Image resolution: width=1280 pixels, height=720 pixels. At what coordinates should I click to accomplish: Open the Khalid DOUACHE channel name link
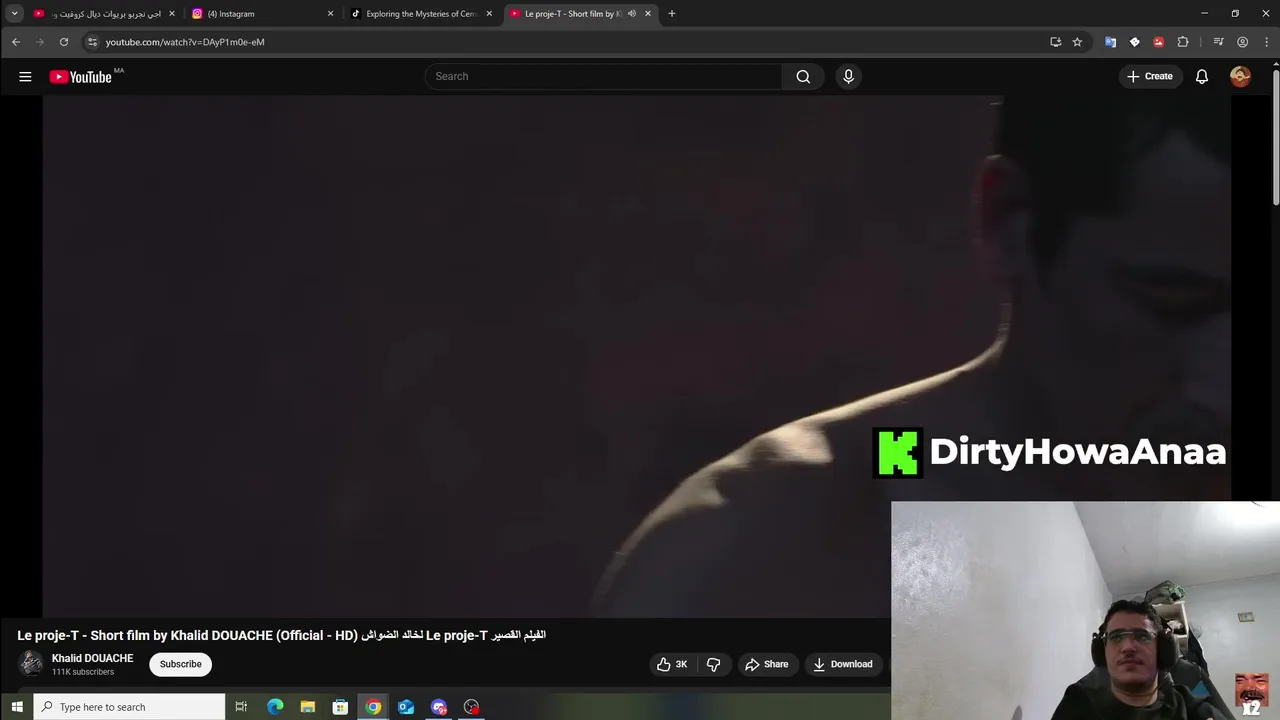click(92, 658)
